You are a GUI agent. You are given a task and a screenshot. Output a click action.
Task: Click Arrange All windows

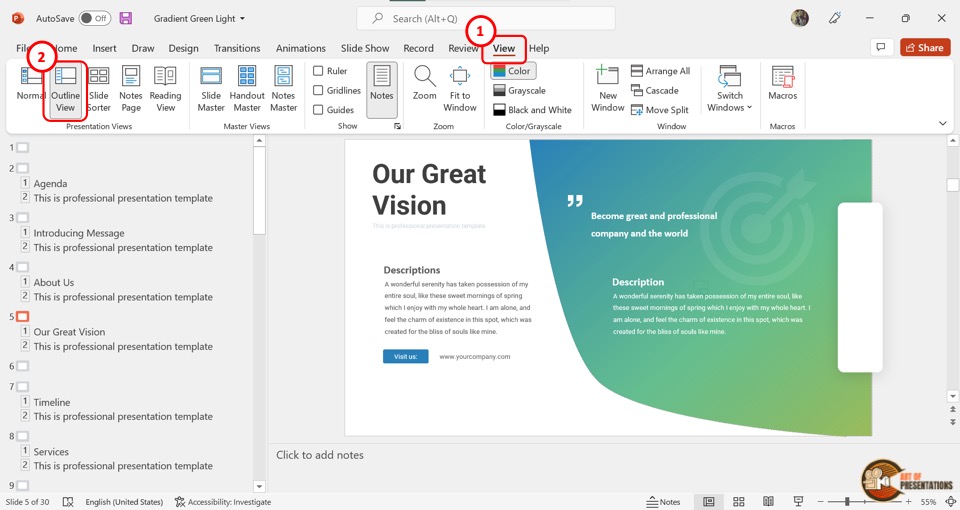(x=660, y=71)
